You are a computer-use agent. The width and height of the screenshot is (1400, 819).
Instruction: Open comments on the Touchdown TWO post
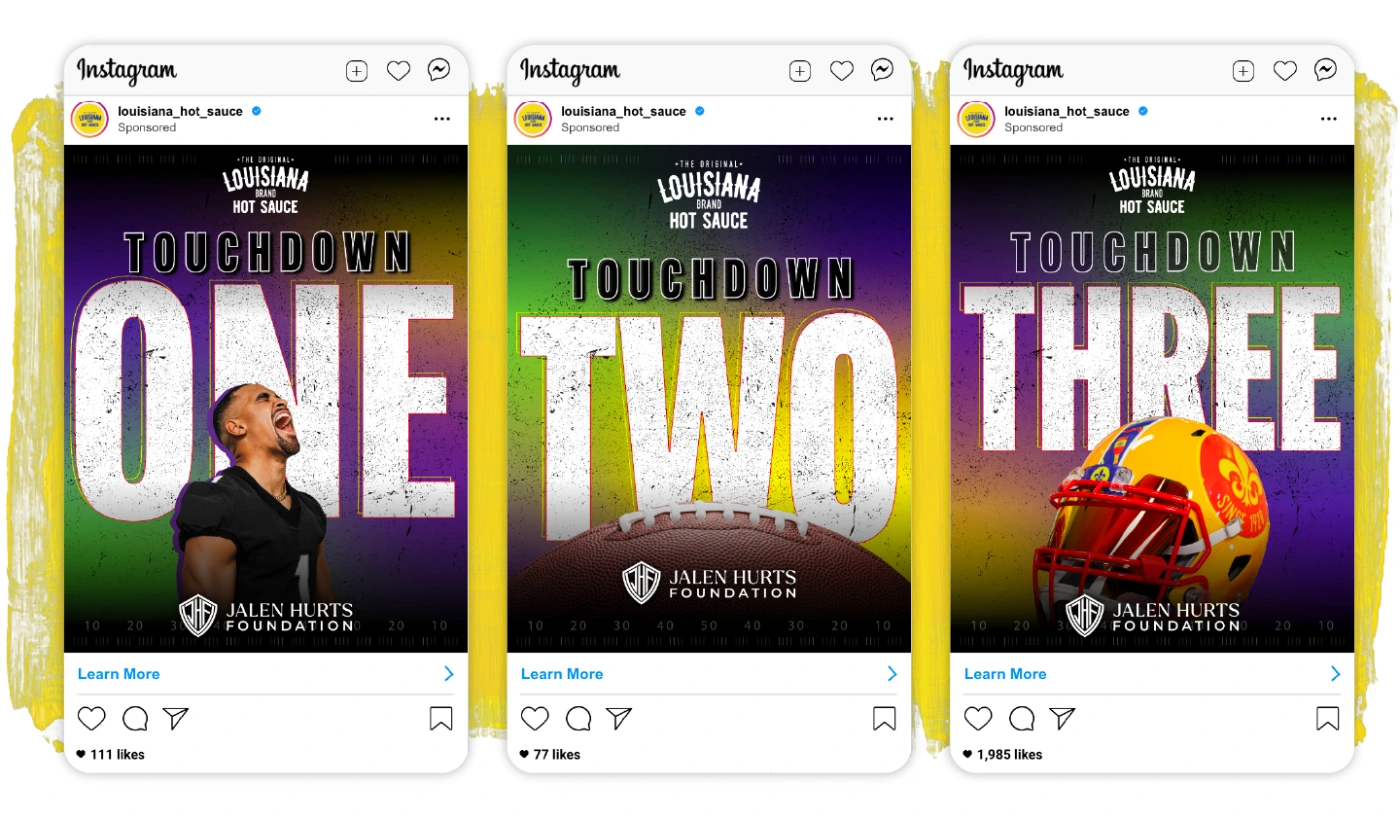point(578,718)
